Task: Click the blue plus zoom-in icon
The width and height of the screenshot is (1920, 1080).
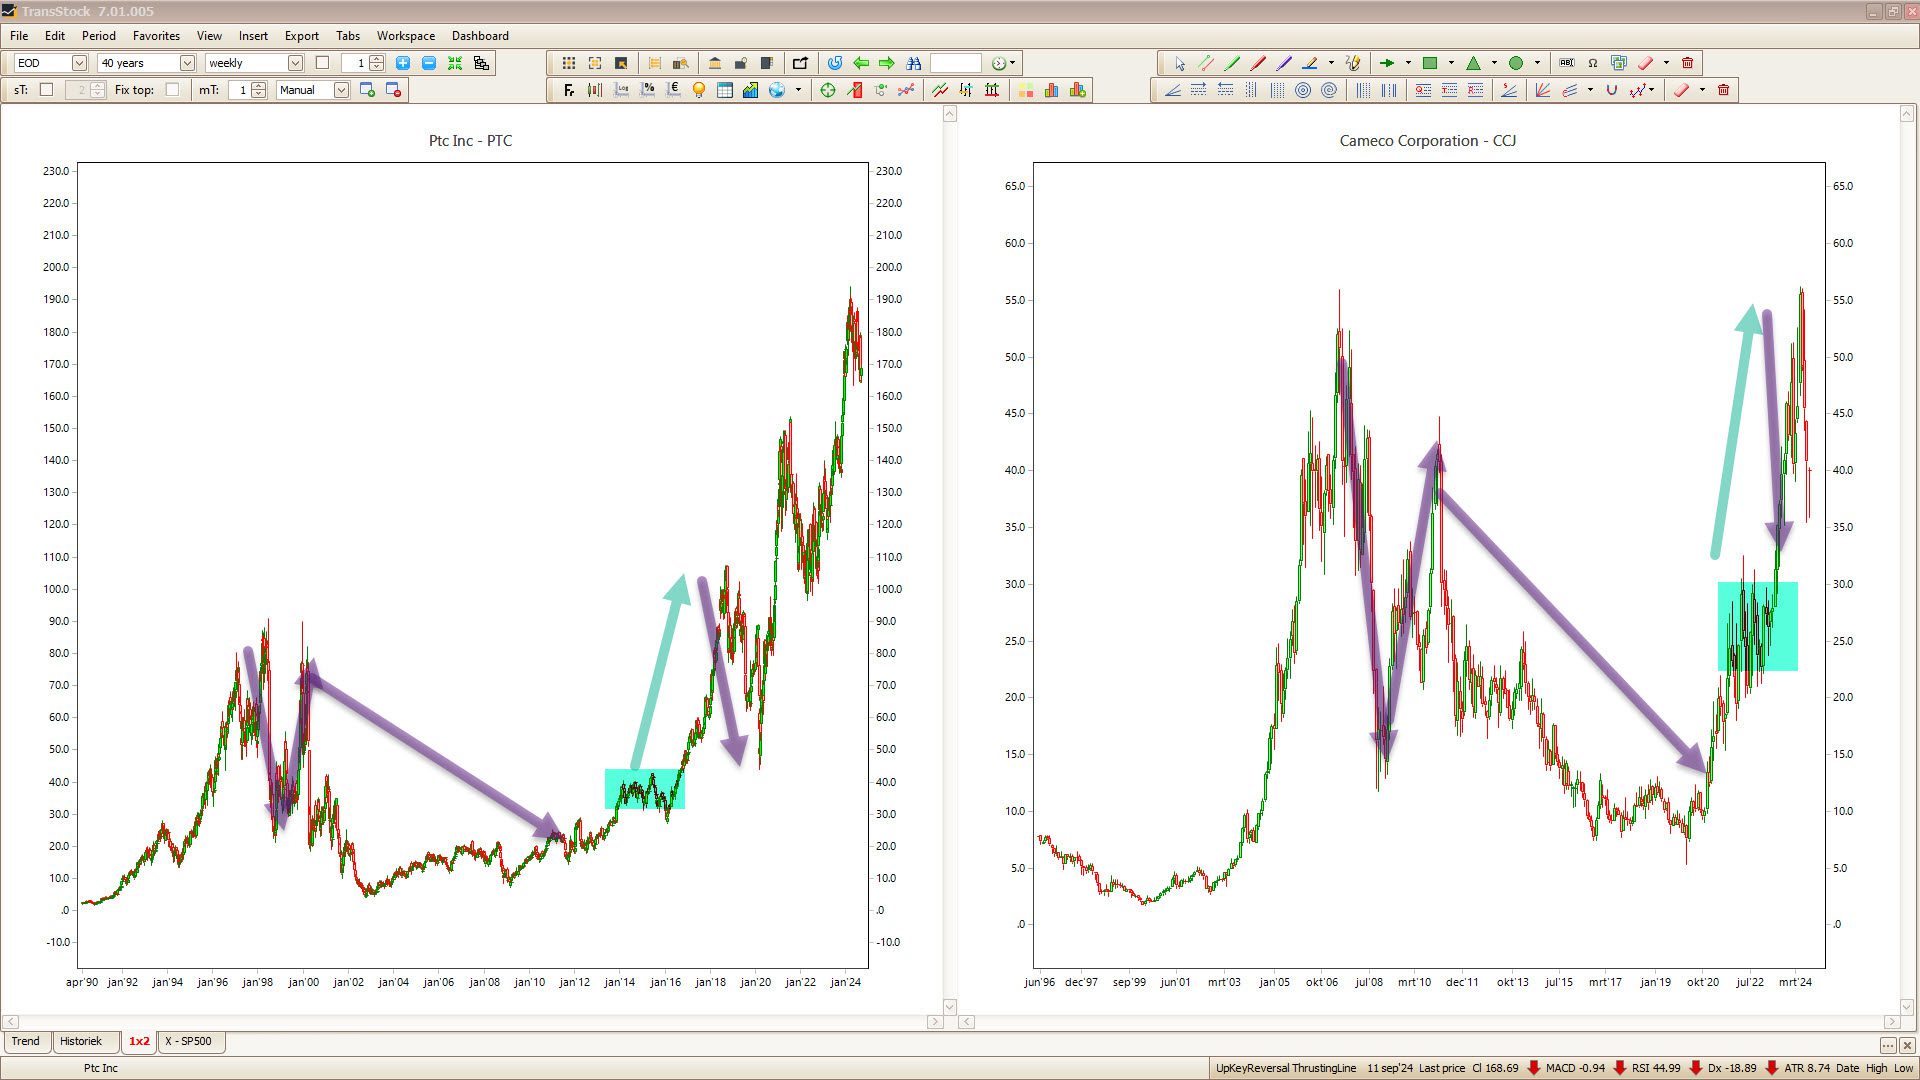Action: click(x=403, y=63)
